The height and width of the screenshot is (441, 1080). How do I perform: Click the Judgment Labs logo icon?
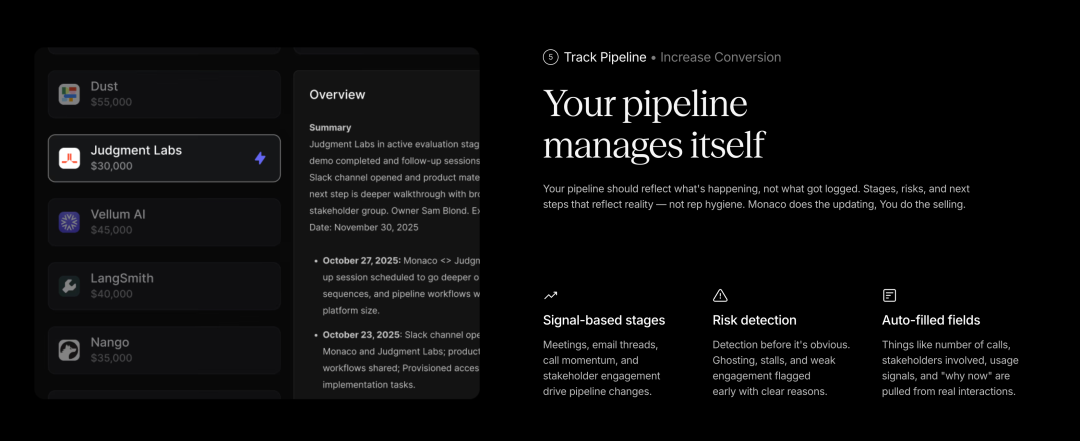[69, 158]
